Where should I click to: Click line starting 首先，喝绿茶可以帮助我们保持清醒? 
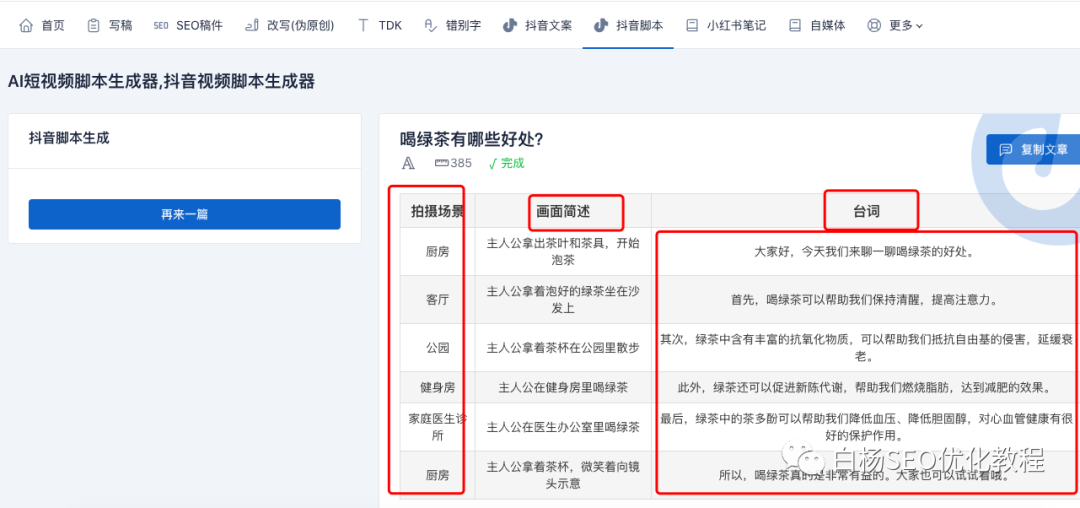pos(865,300)
